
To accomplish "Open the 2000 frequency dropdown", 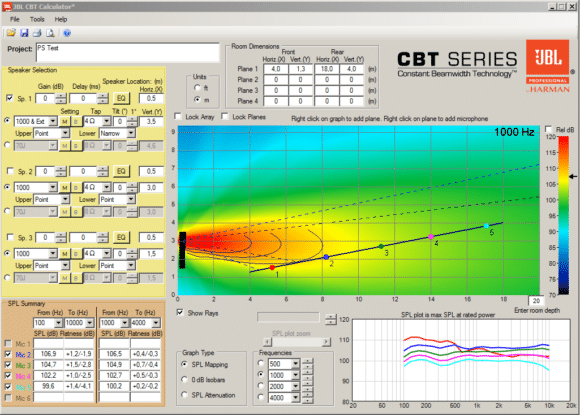I will click(x=295, y=387).
